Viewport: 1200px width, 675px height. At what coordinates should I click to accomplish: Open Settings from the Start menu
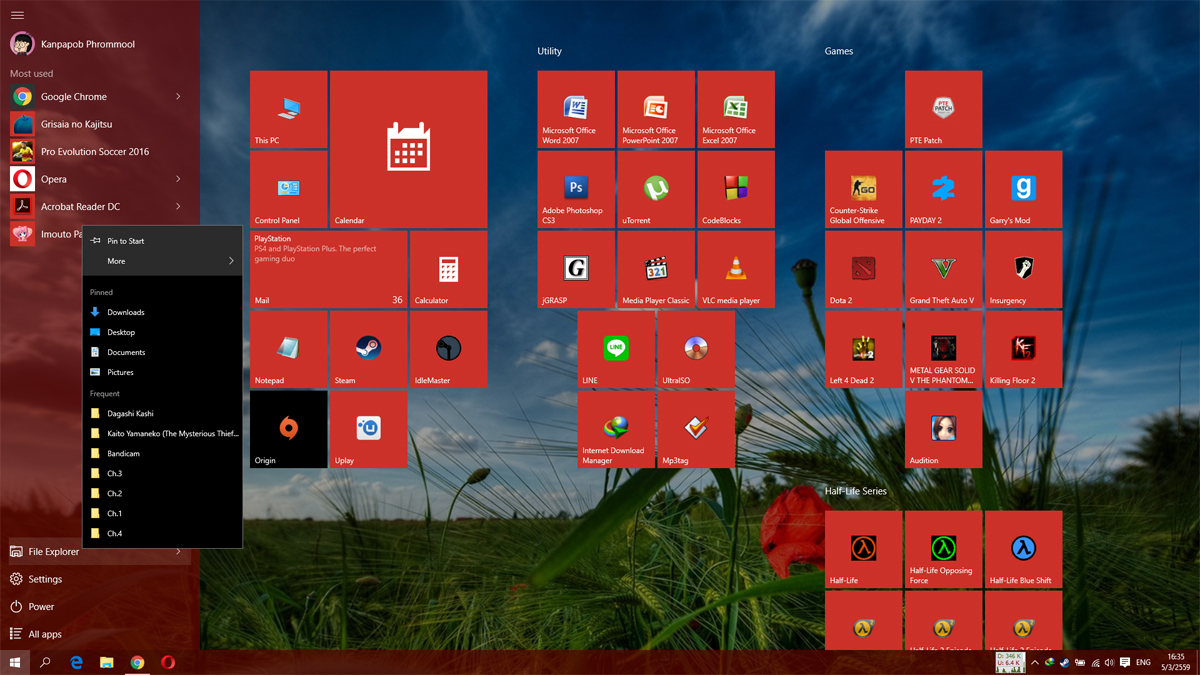point(45,579)
